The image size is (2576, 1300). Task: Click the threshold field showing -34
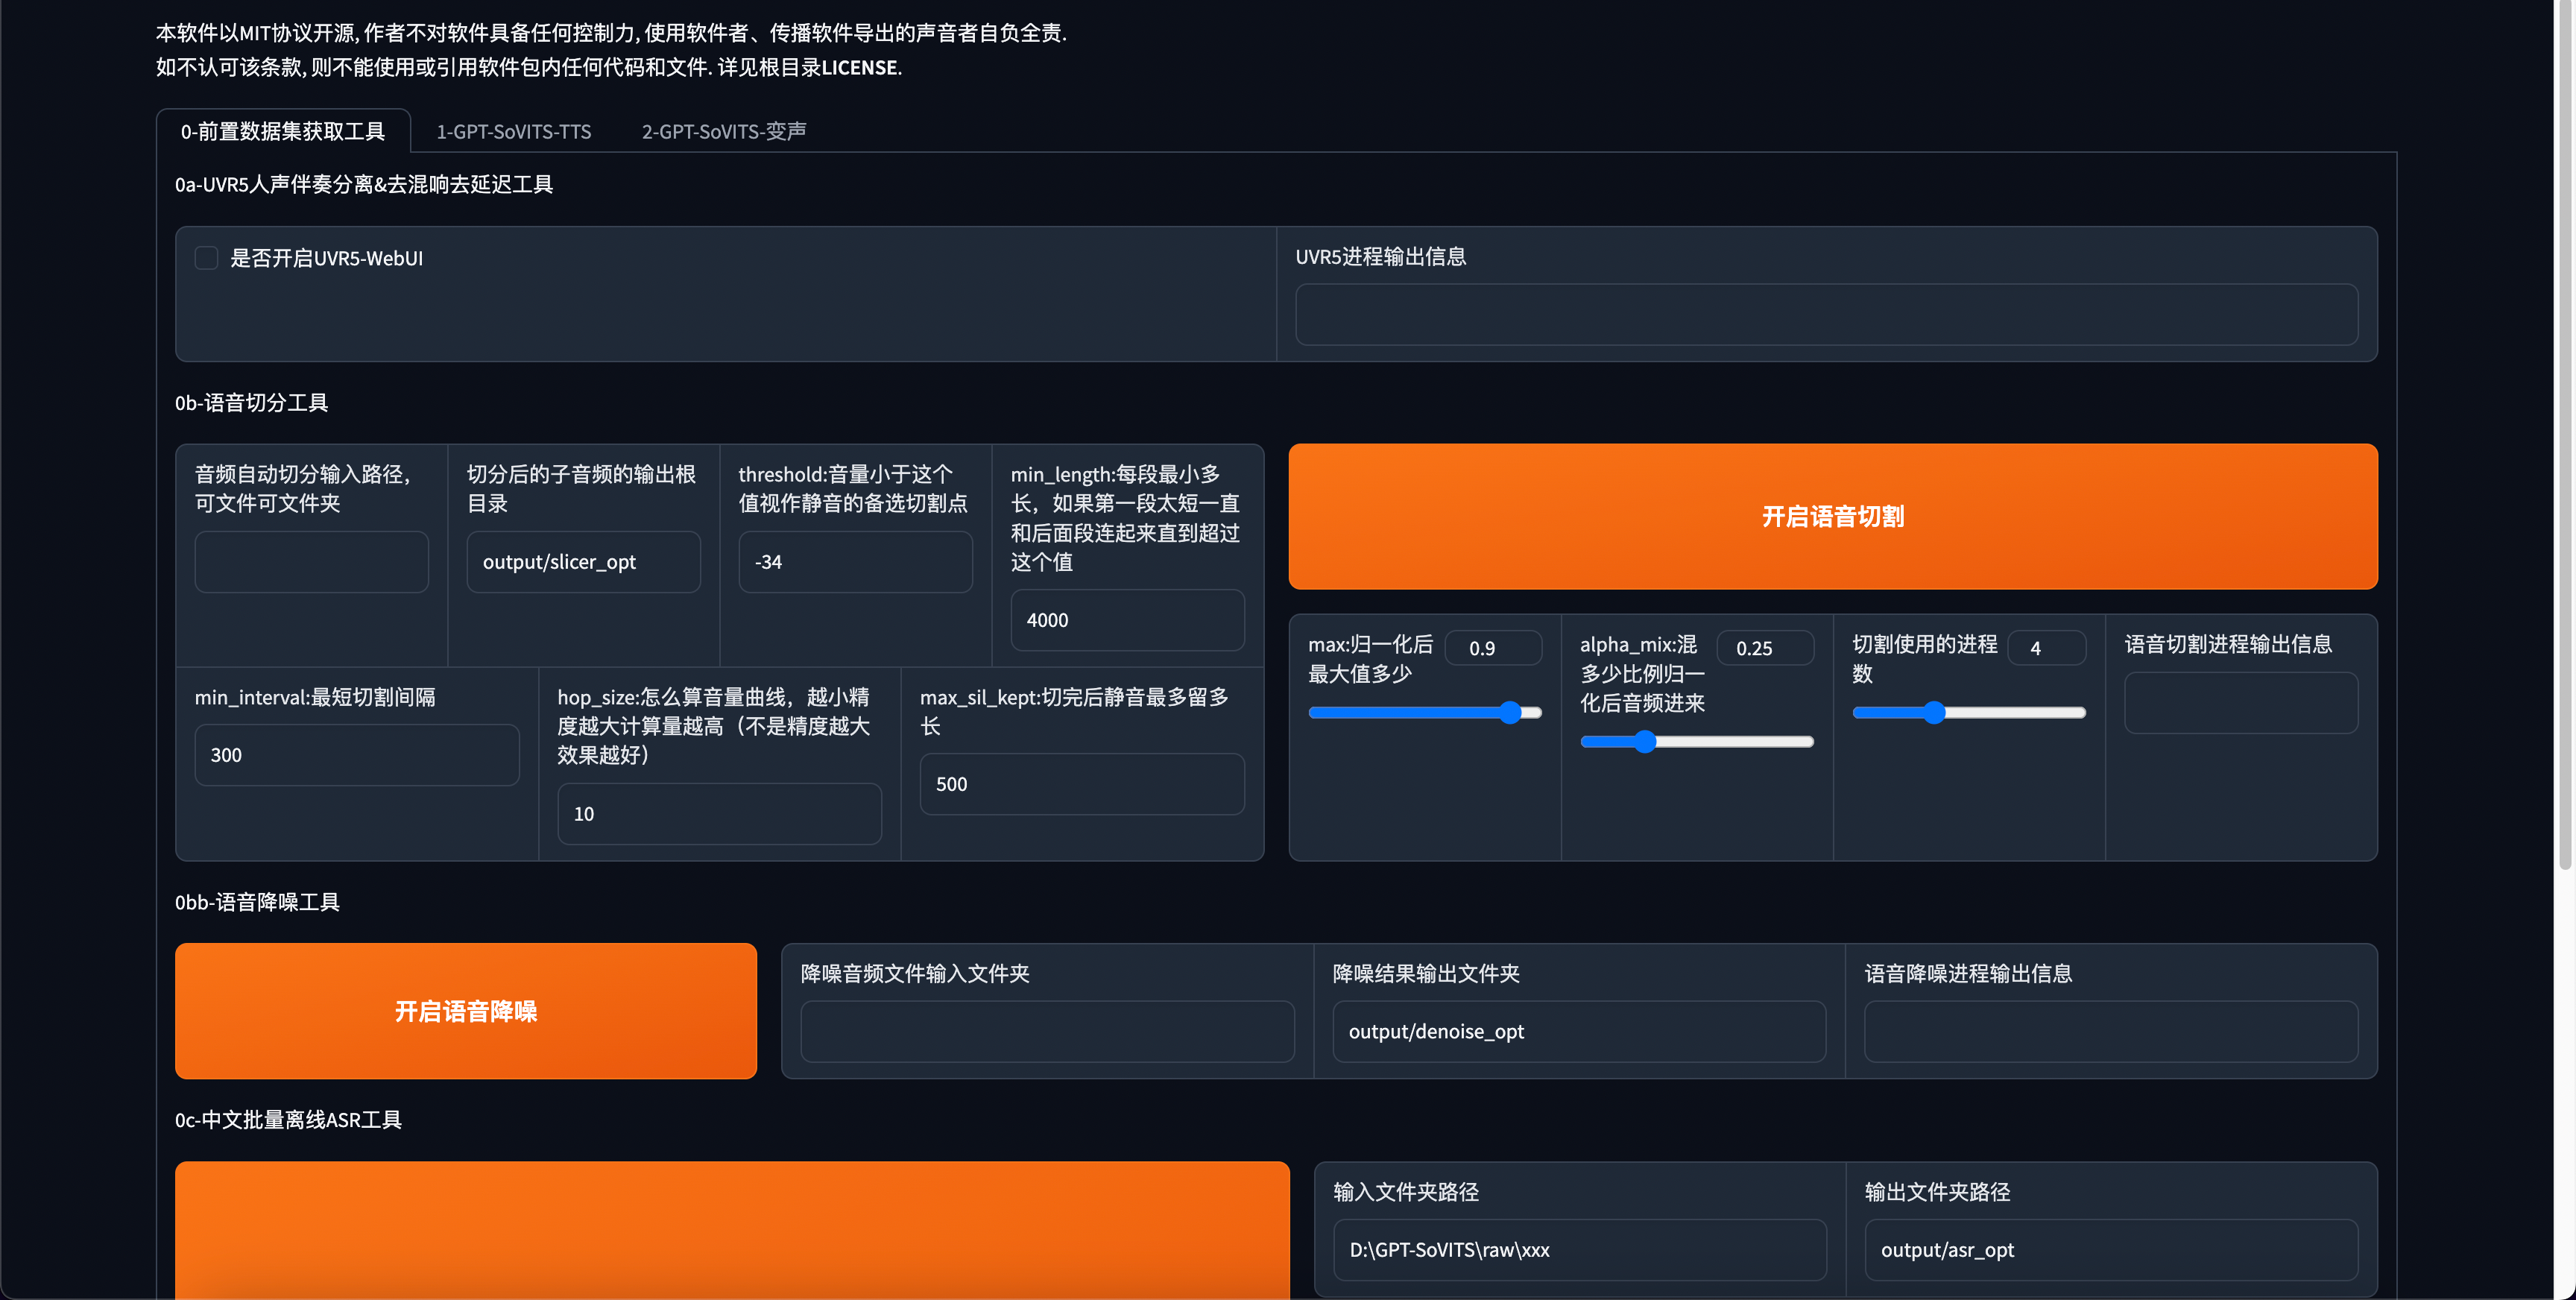pos(855,562)
